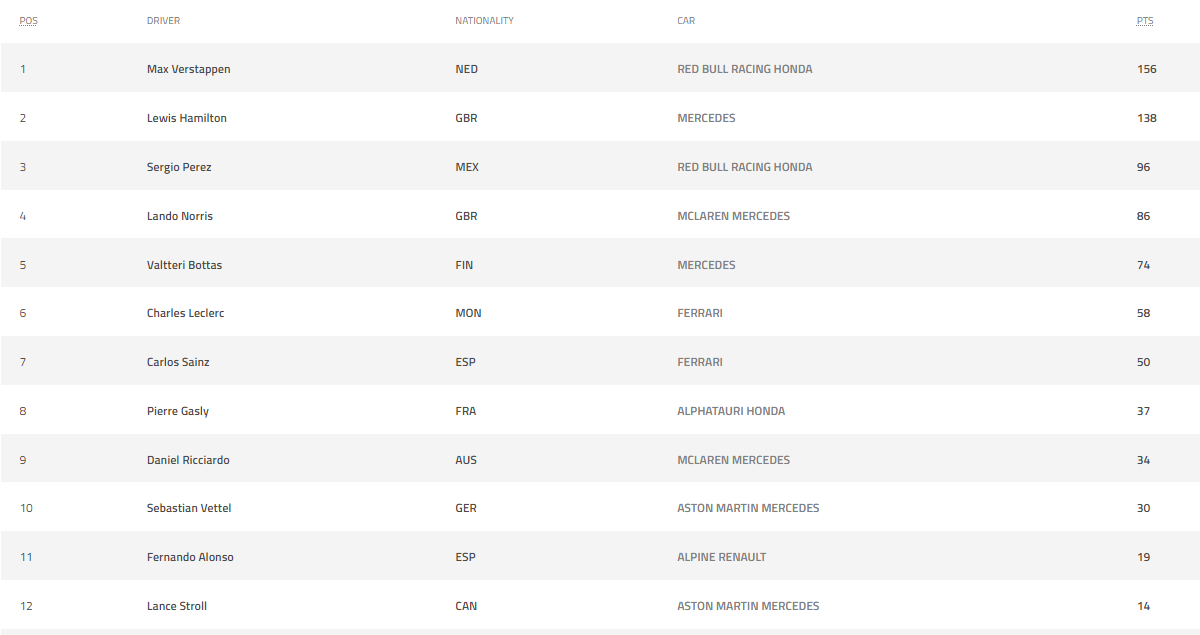Open FERRARI team link for Leclerc
Screen dimensions: 1200x635
(700, 313)
